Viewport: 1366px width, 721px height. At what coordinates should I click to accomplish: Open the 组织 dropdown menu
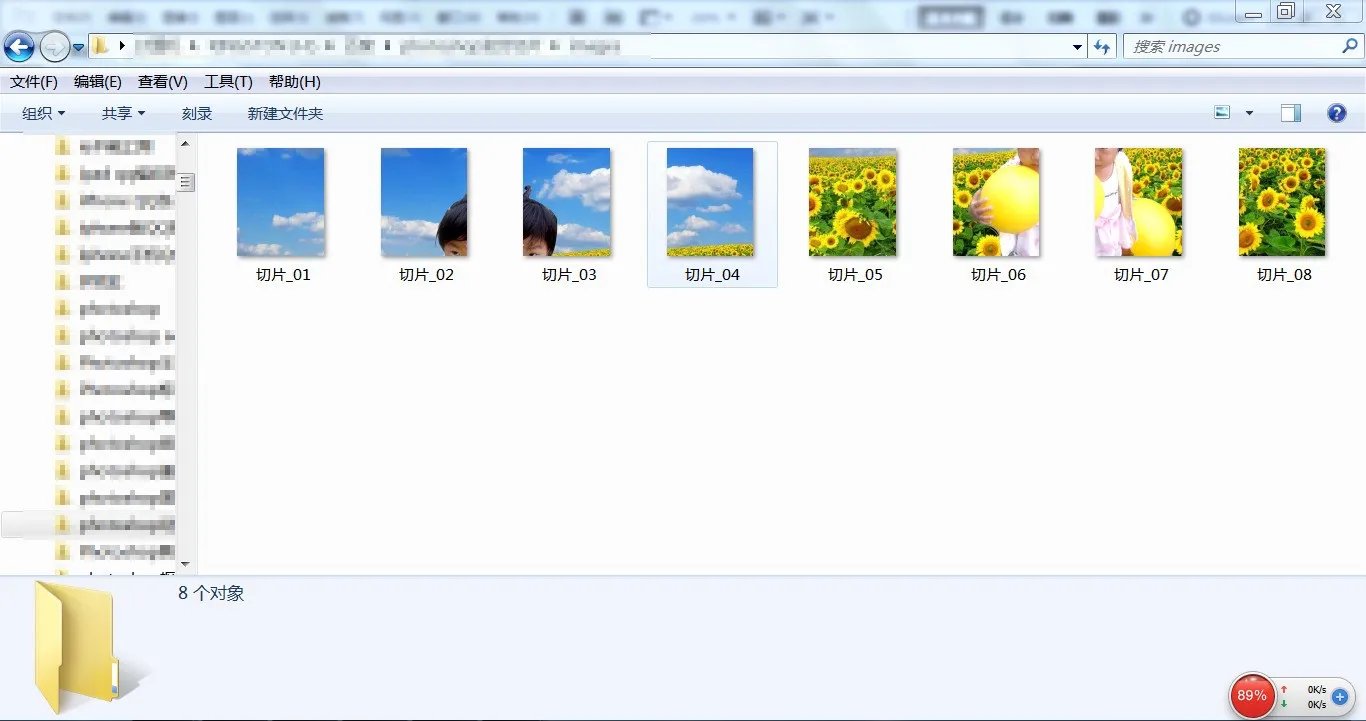[43, 113]
